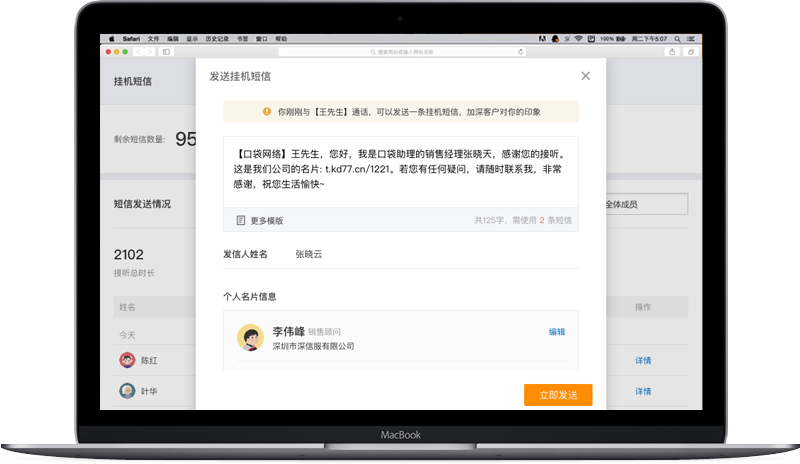Click 叶华's avatar in the list
This screenshot has width=800, height=464.
[127, 391]
